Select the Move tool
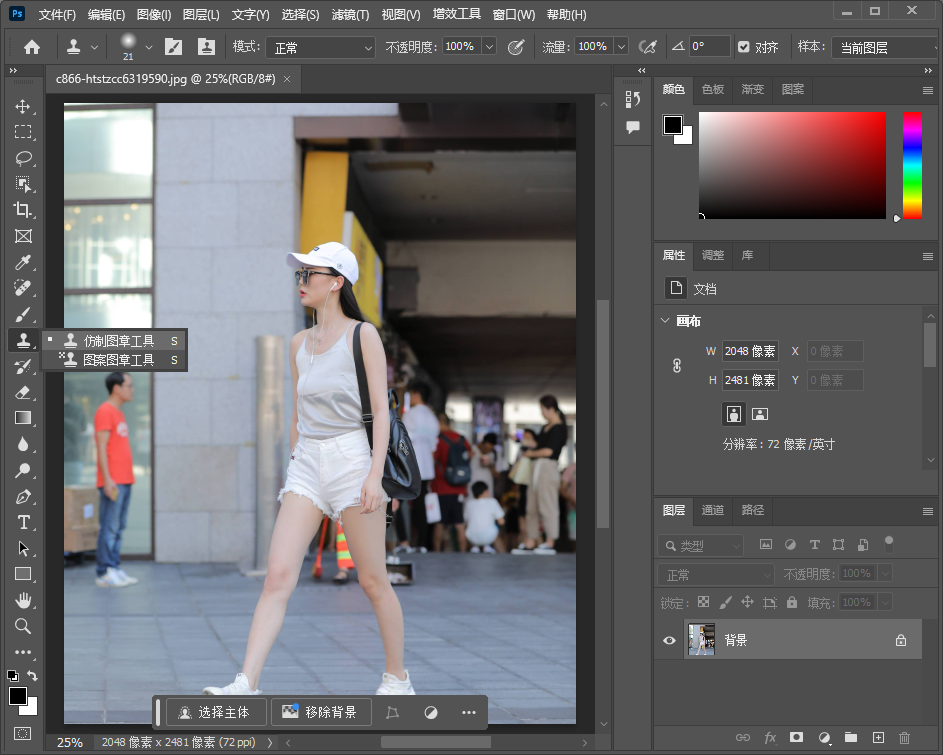 point(23,106)
